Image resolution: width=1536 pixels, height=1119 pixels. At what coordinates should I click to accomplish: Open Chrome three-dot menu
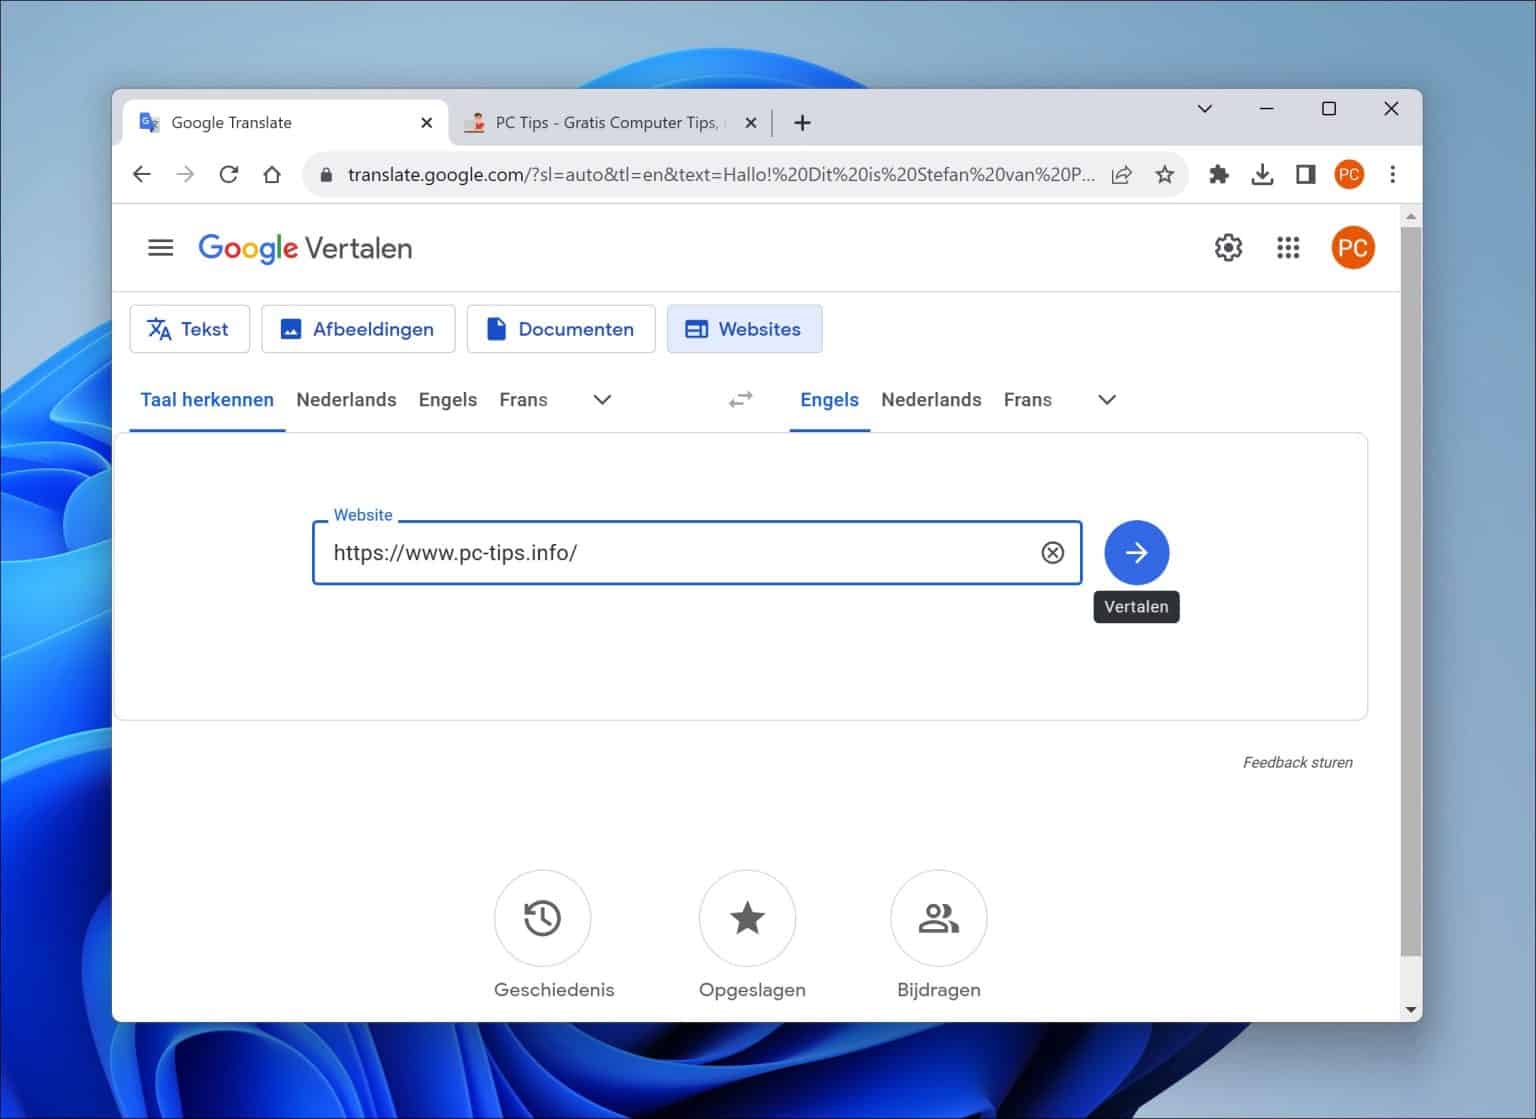(1392, 174)
